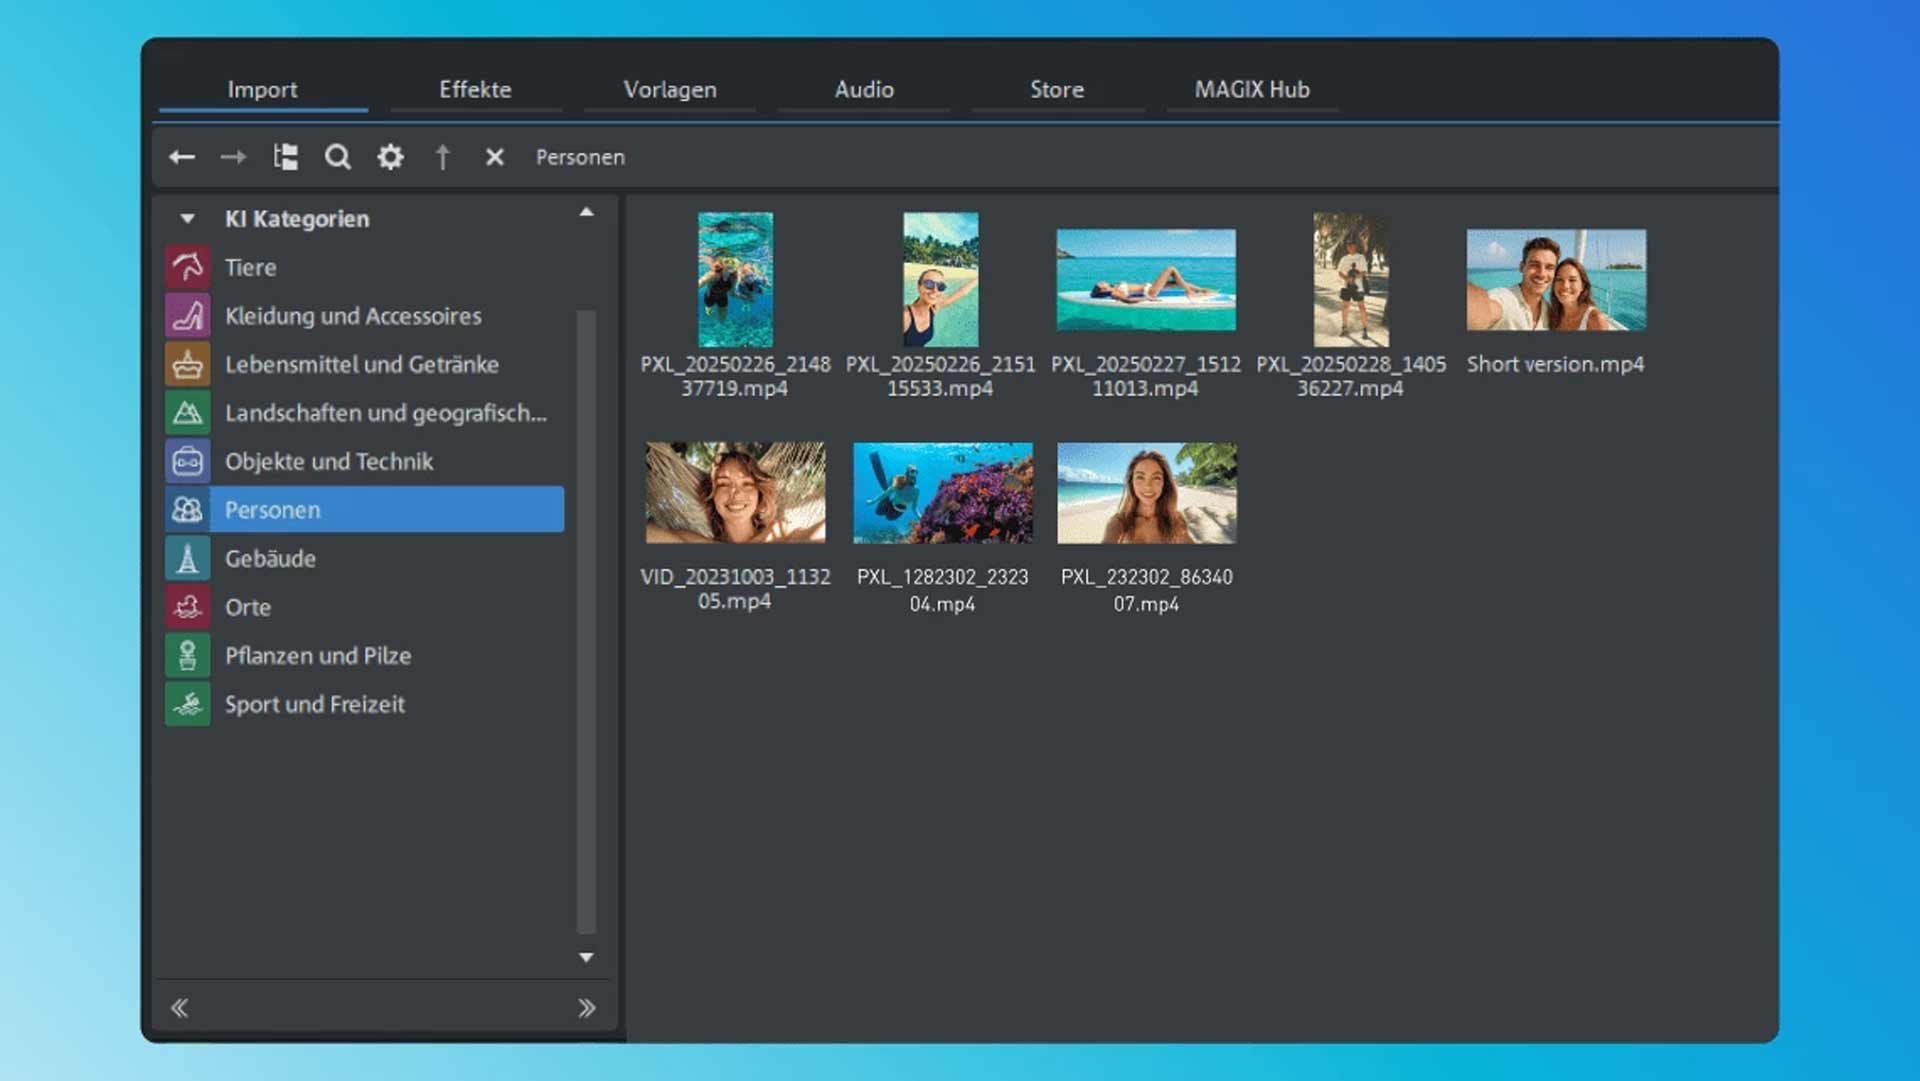
Task: Select the Tiere category icon
Action: 188,267
